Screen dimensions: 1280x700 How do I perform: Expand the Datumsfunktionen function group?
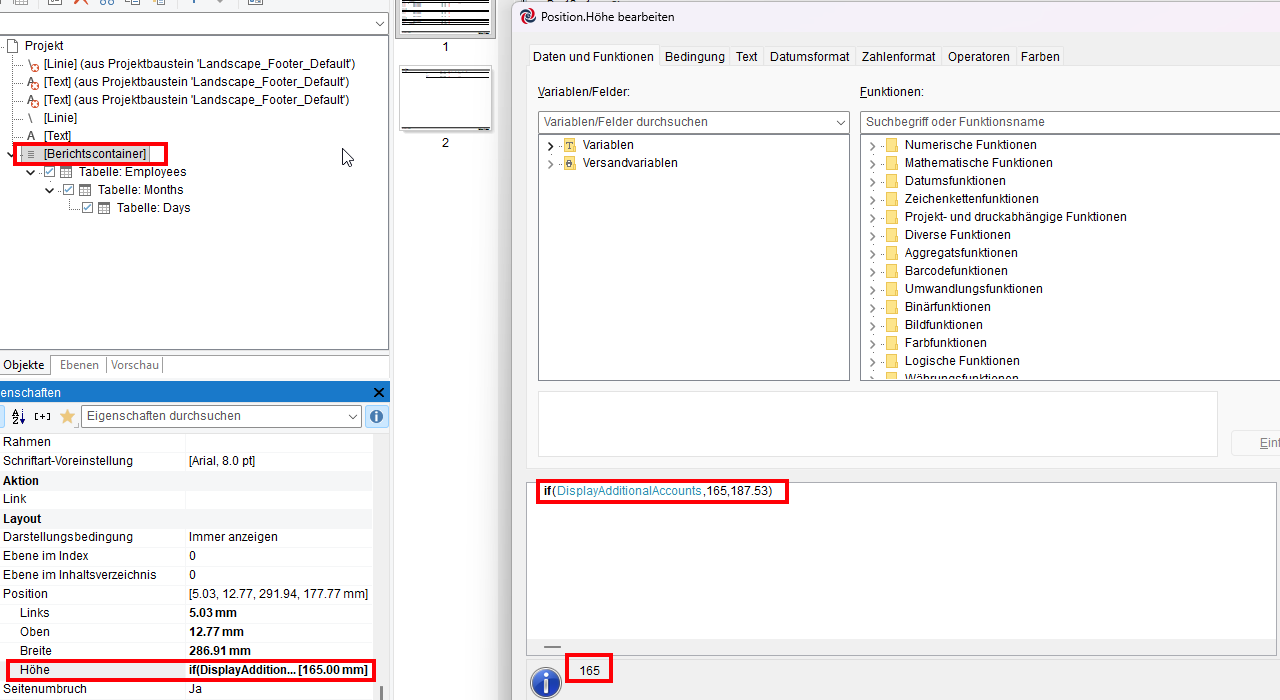(872, 182)
